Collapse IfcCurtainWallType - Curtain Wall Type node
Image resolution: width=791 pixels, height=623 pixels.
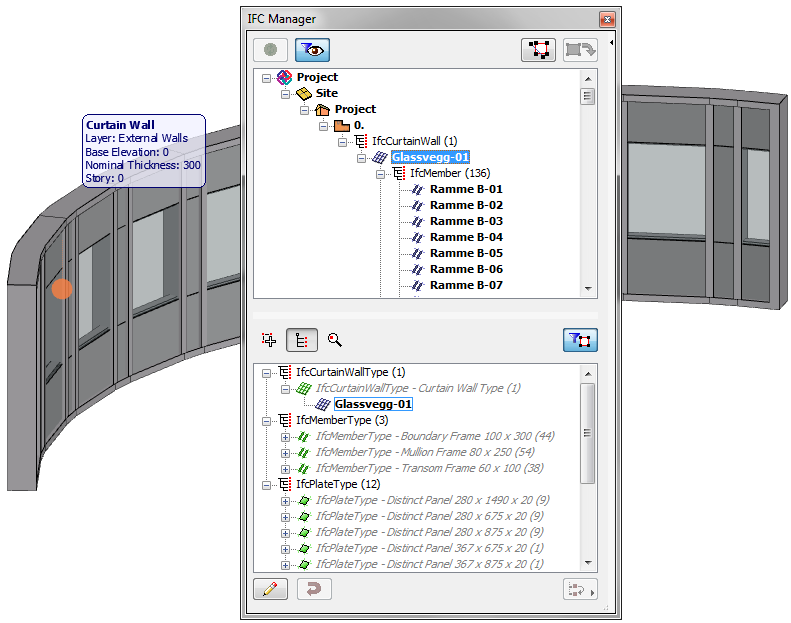tap(286, 389)
